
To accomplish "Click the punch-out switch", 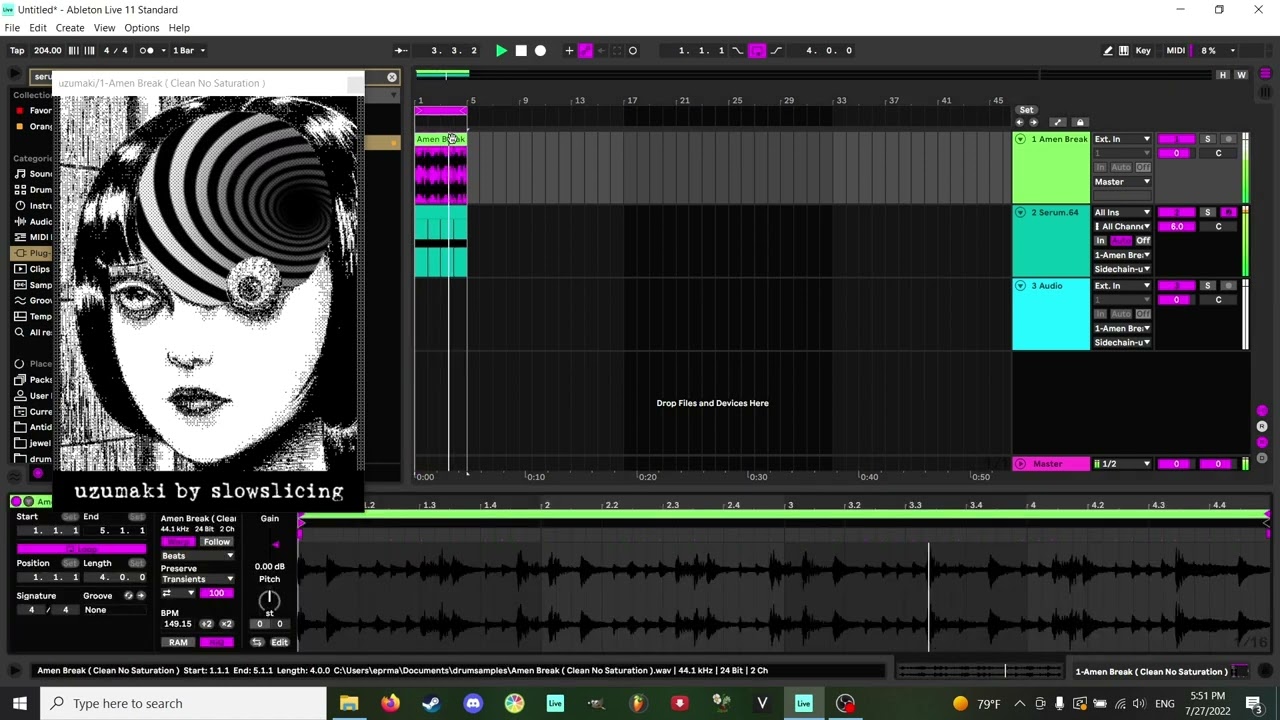I will (x=776, y=50).
